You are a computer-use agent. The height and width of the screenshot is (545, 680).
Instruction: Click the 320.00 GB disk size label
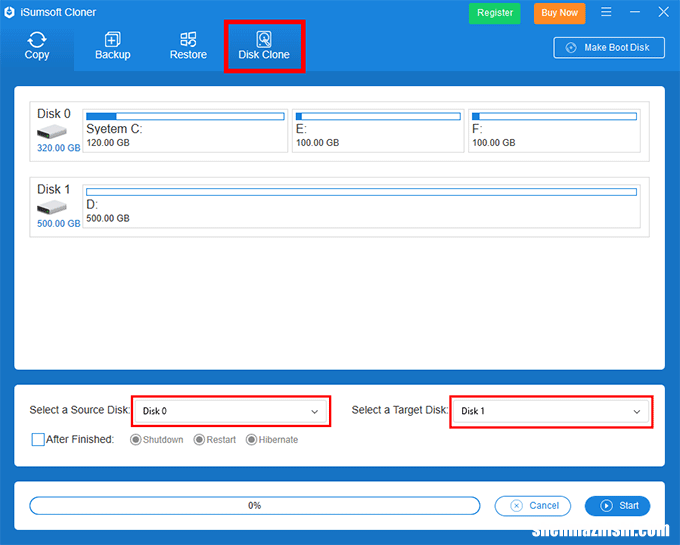tap(59, 148)
